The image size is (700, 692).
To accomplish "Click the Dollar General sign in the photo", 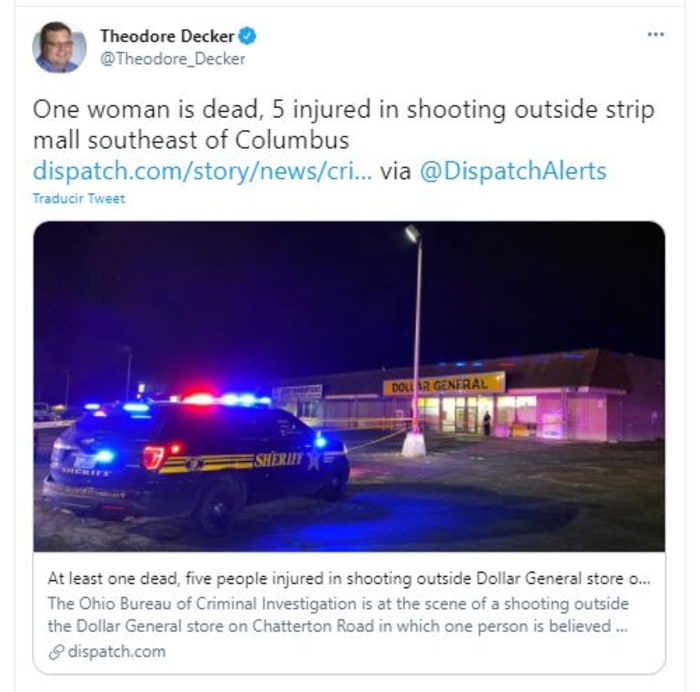I will point(444,384).
